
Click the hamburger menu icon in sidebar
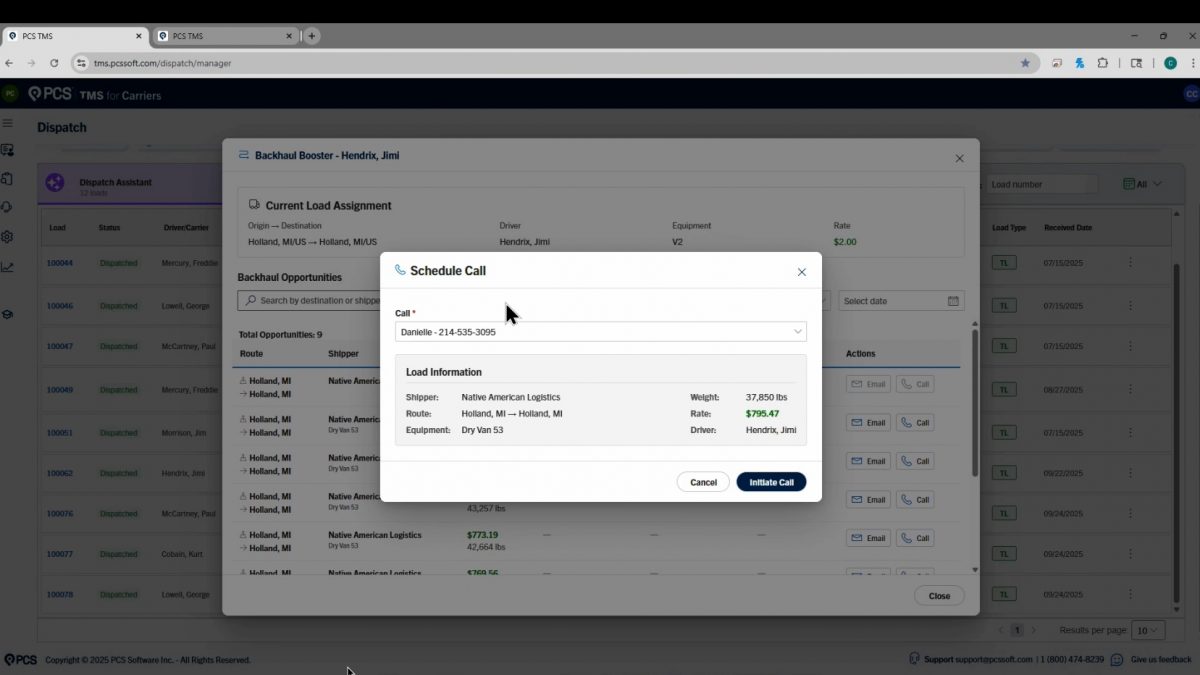tap(8, 123)
